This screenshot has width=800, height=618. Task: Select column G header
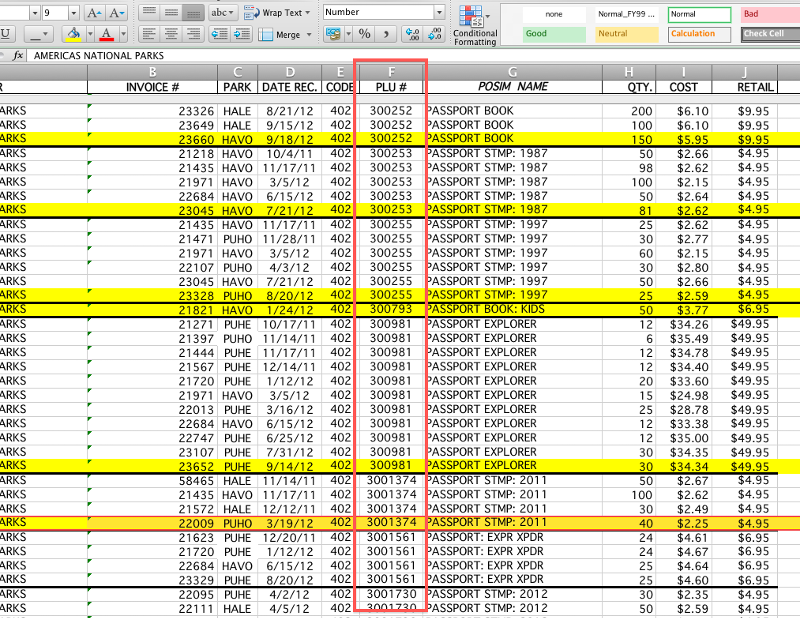pyautogui.click(x=513, y=72)
